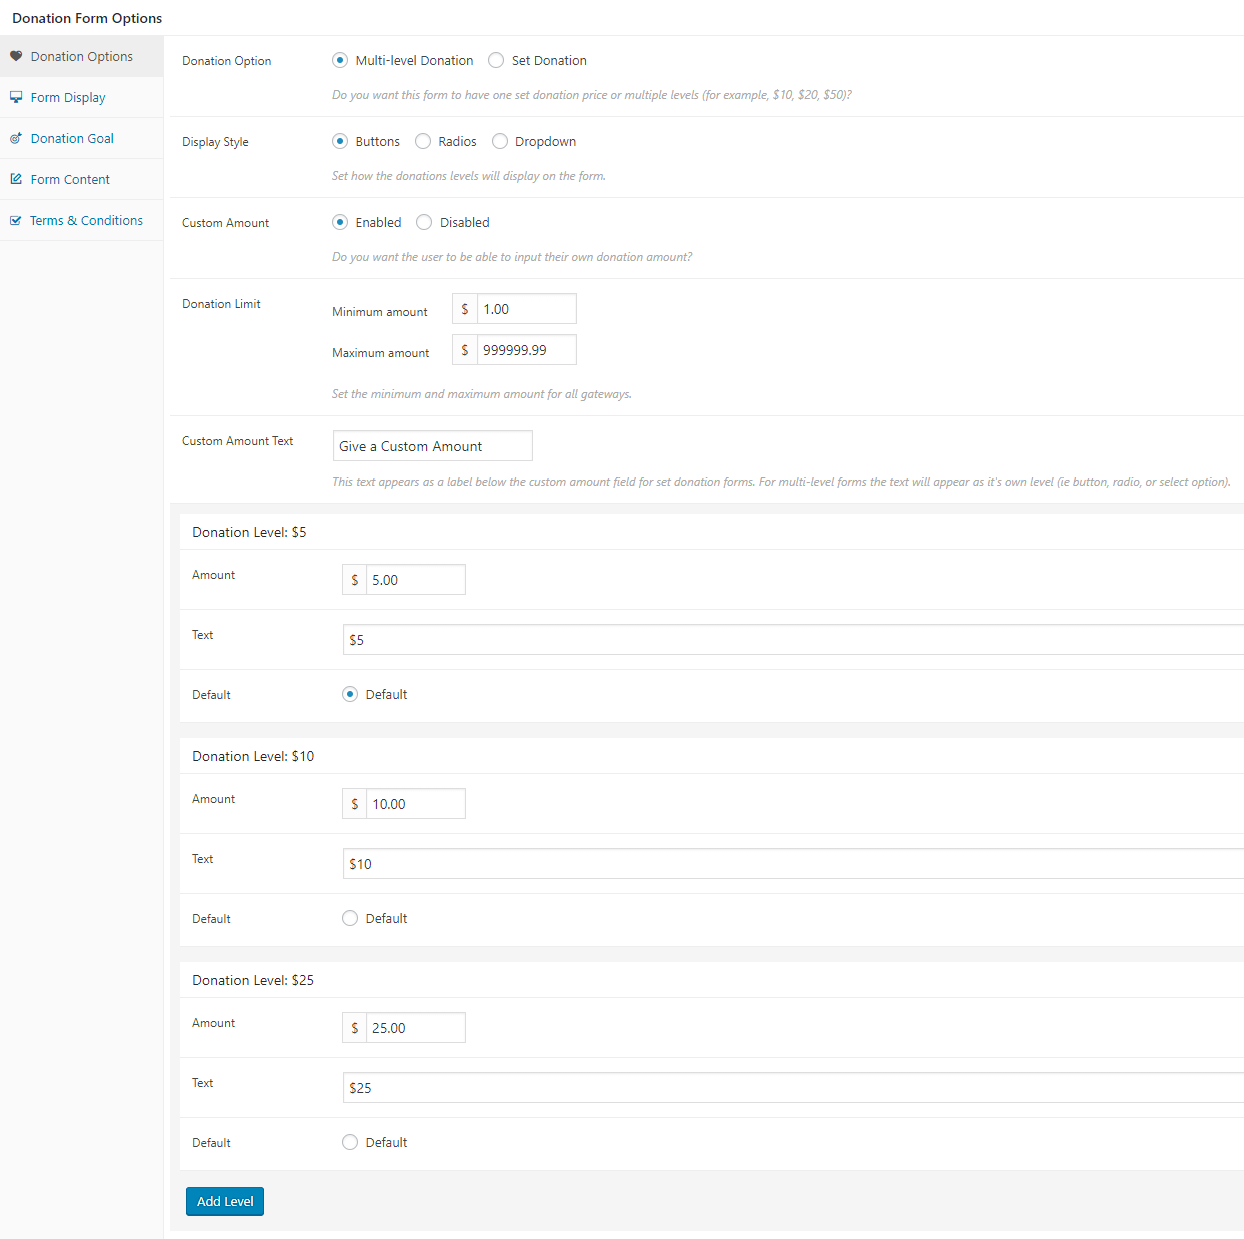1244x1239 pixels.
Task: Disable the Custom Amount option
Action: [x=423, y=222]
